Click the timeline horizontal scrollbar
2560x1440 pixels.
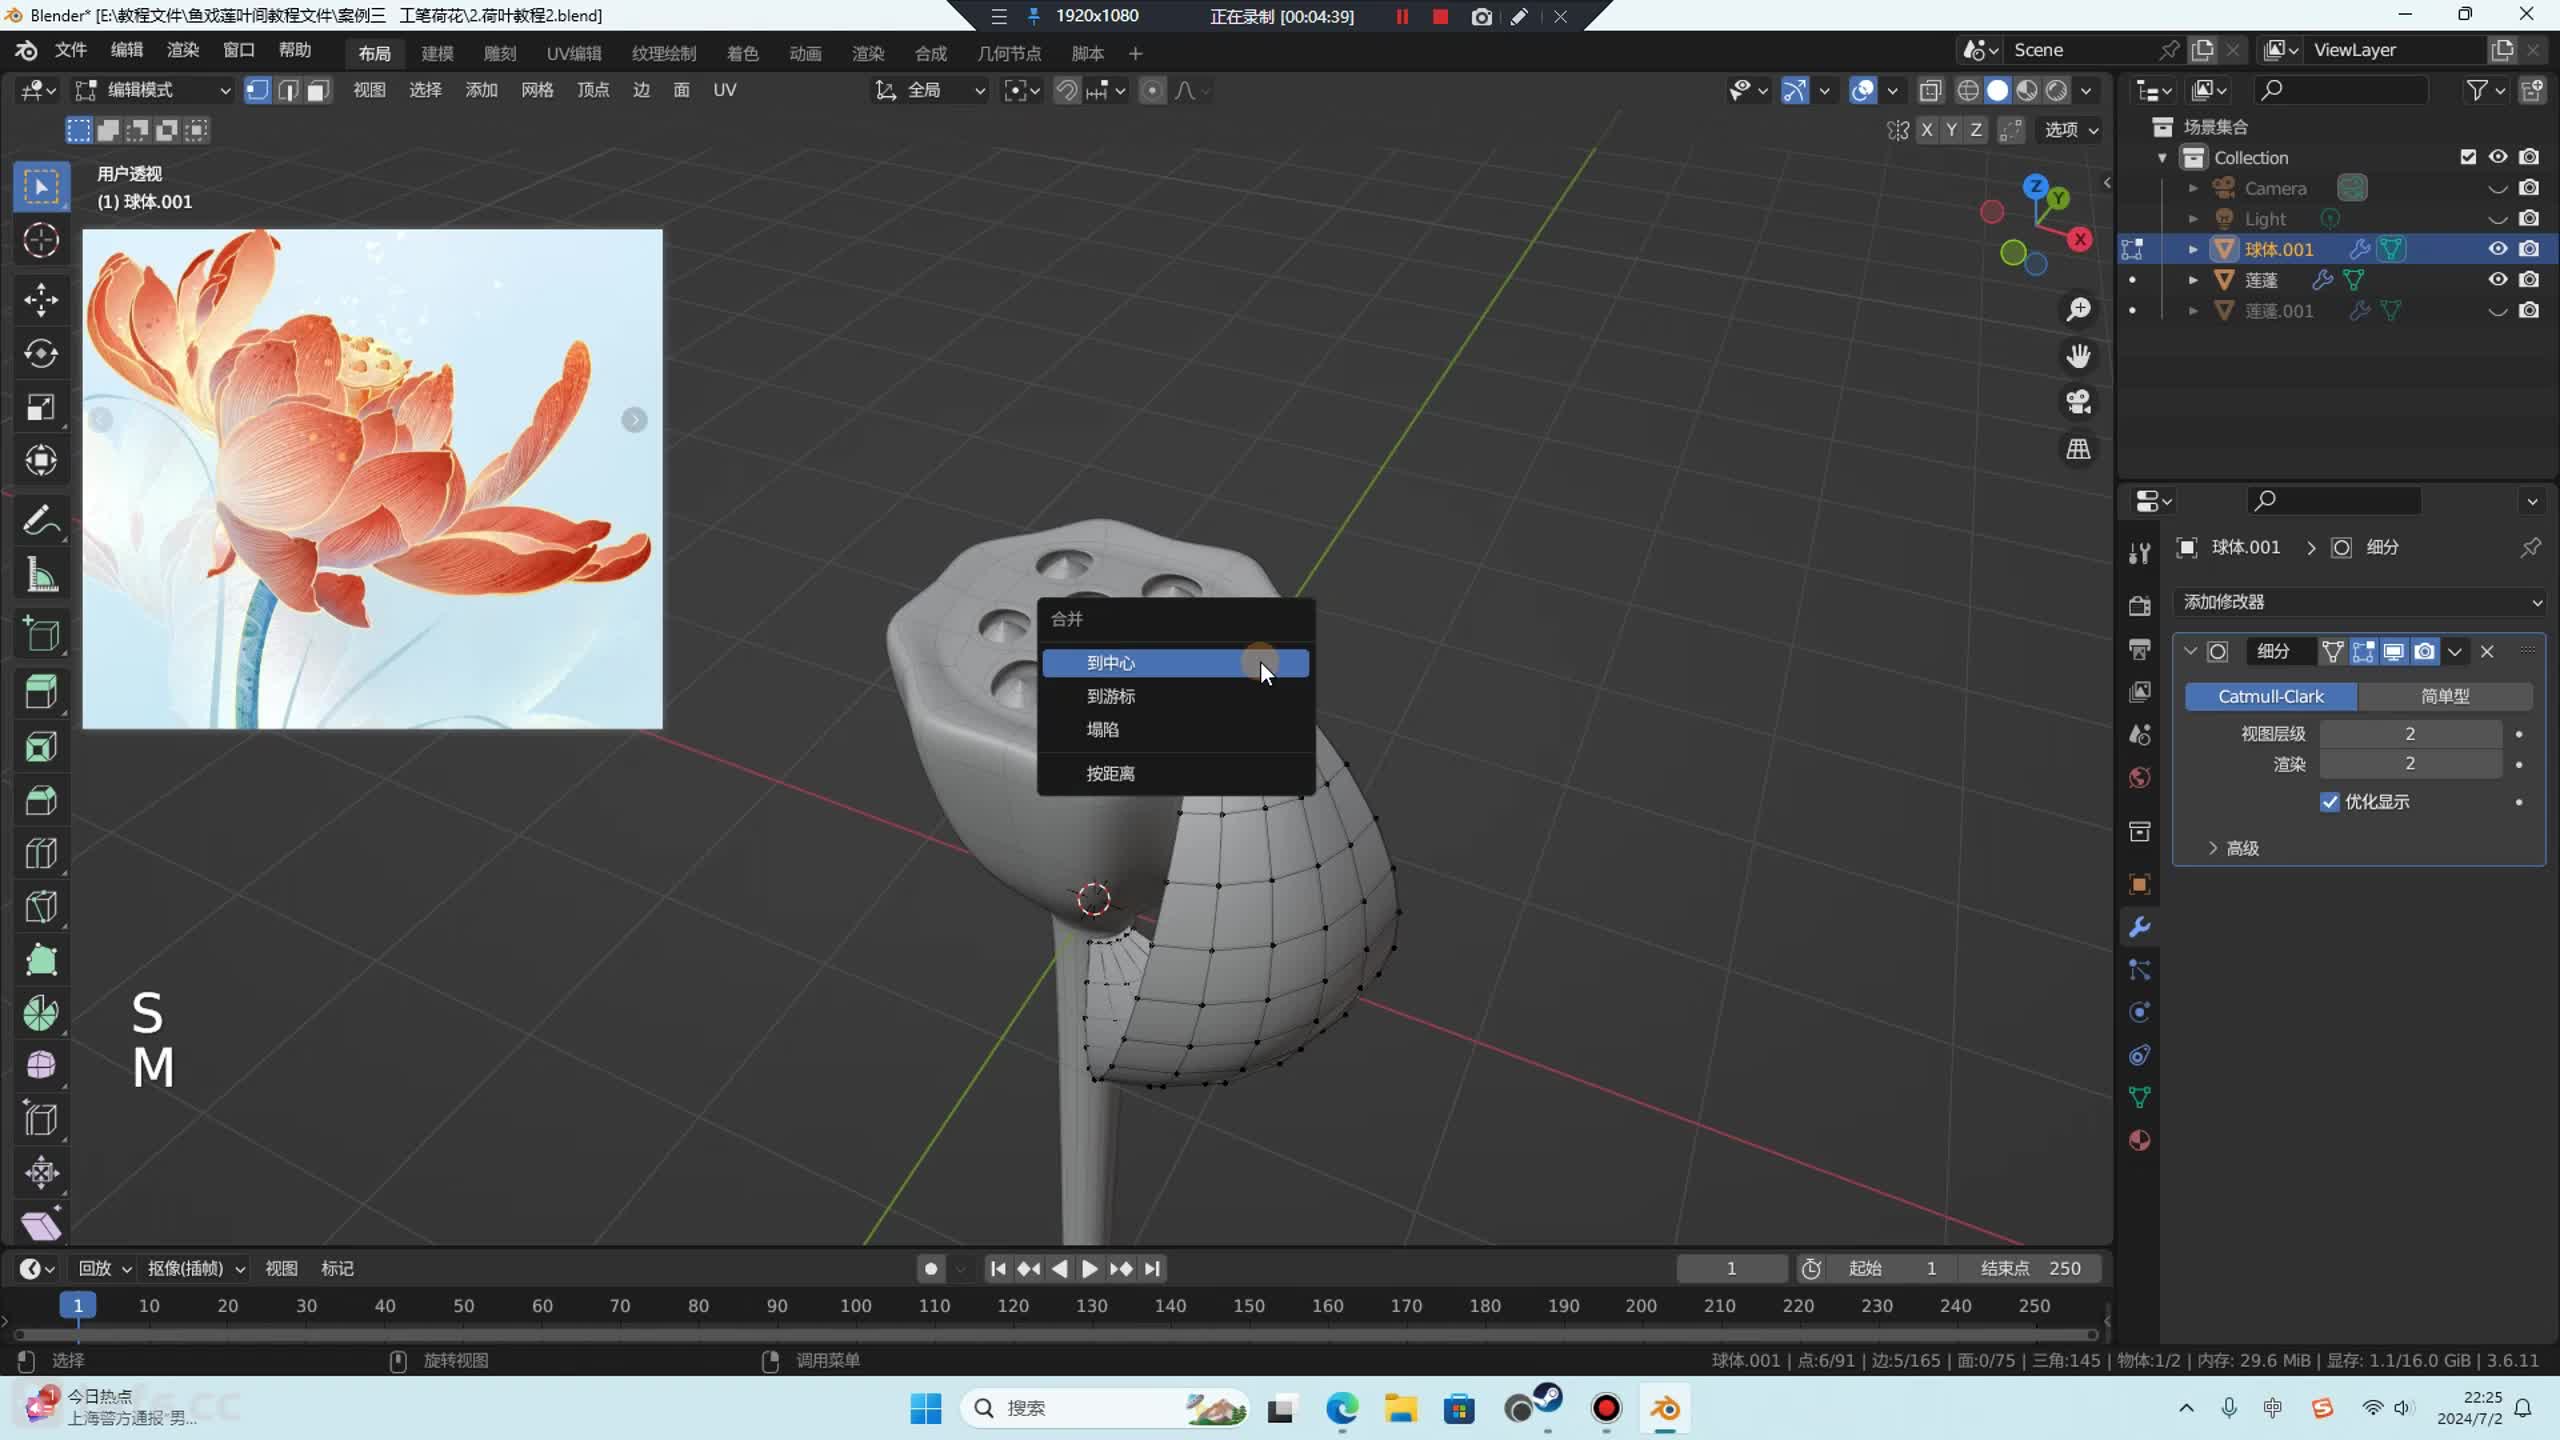pyautogui.click(x=1055, y=1334)
